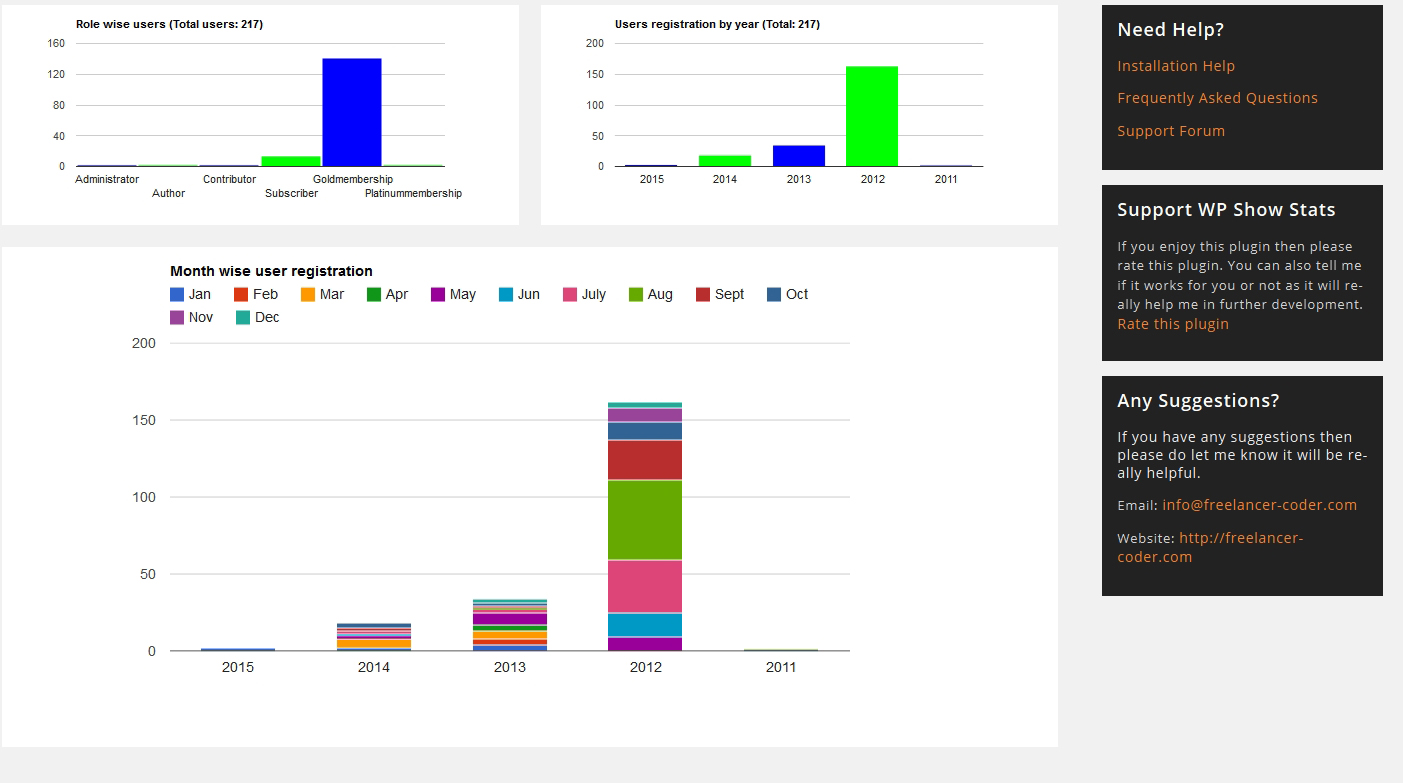The image size is (1403, 783).
Task: Click the info@freelancer-coder.com email link
Action: (x=1259, y=505)
